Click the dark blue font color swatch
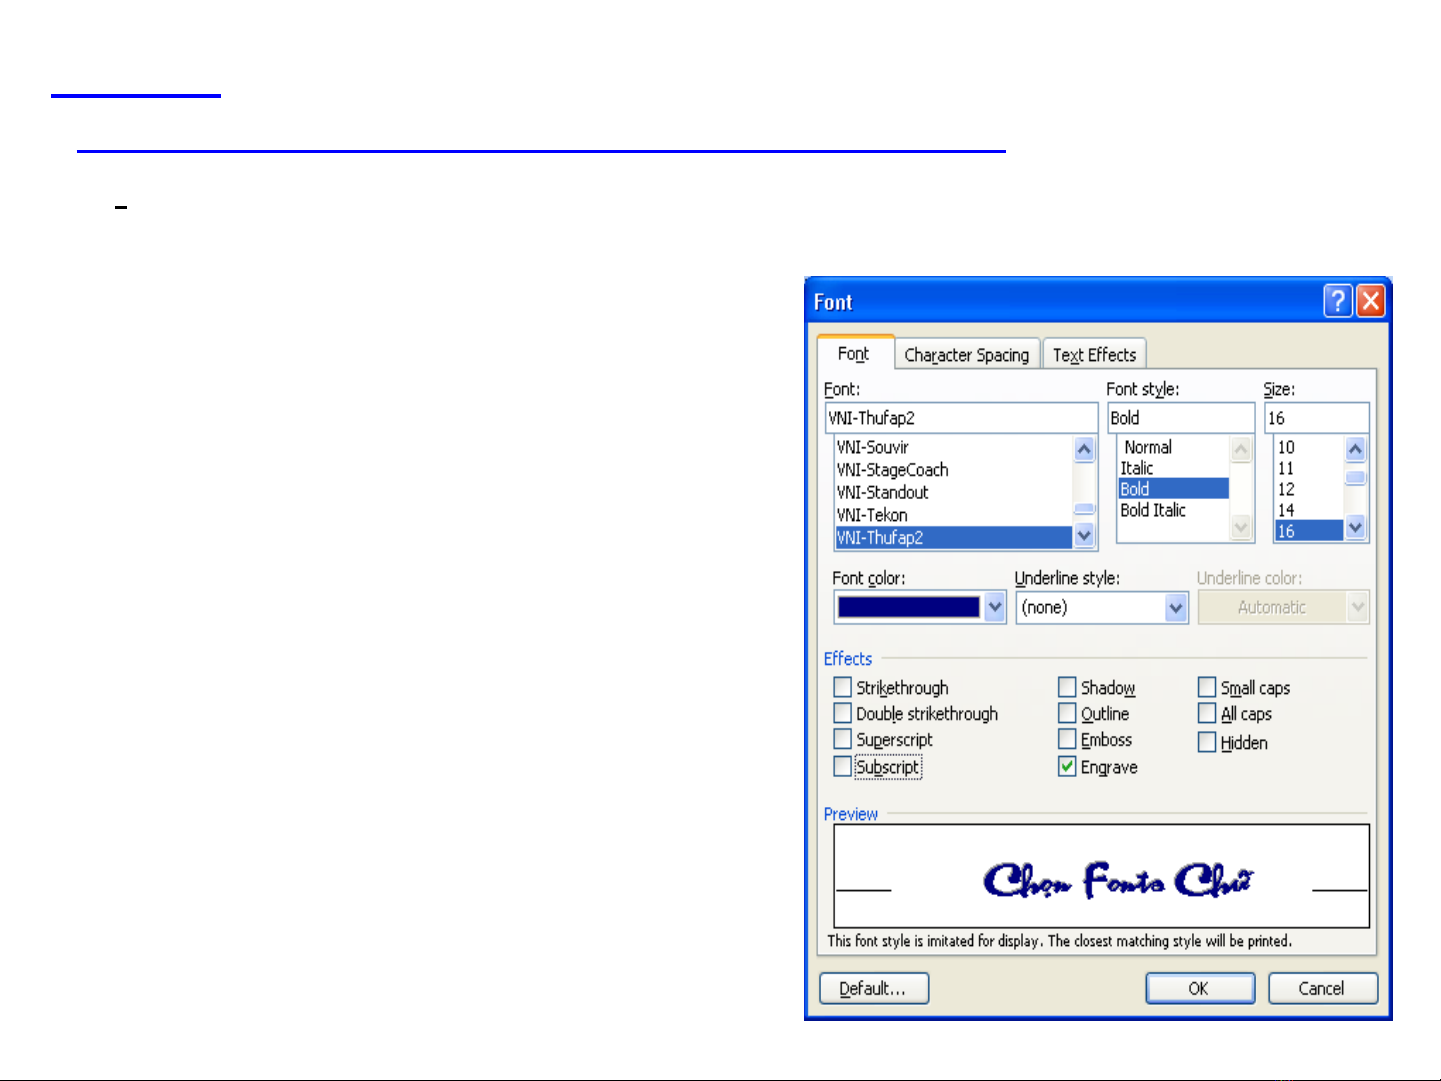The height and width of the screenshot is (1081, 1441). coord(908,607)
